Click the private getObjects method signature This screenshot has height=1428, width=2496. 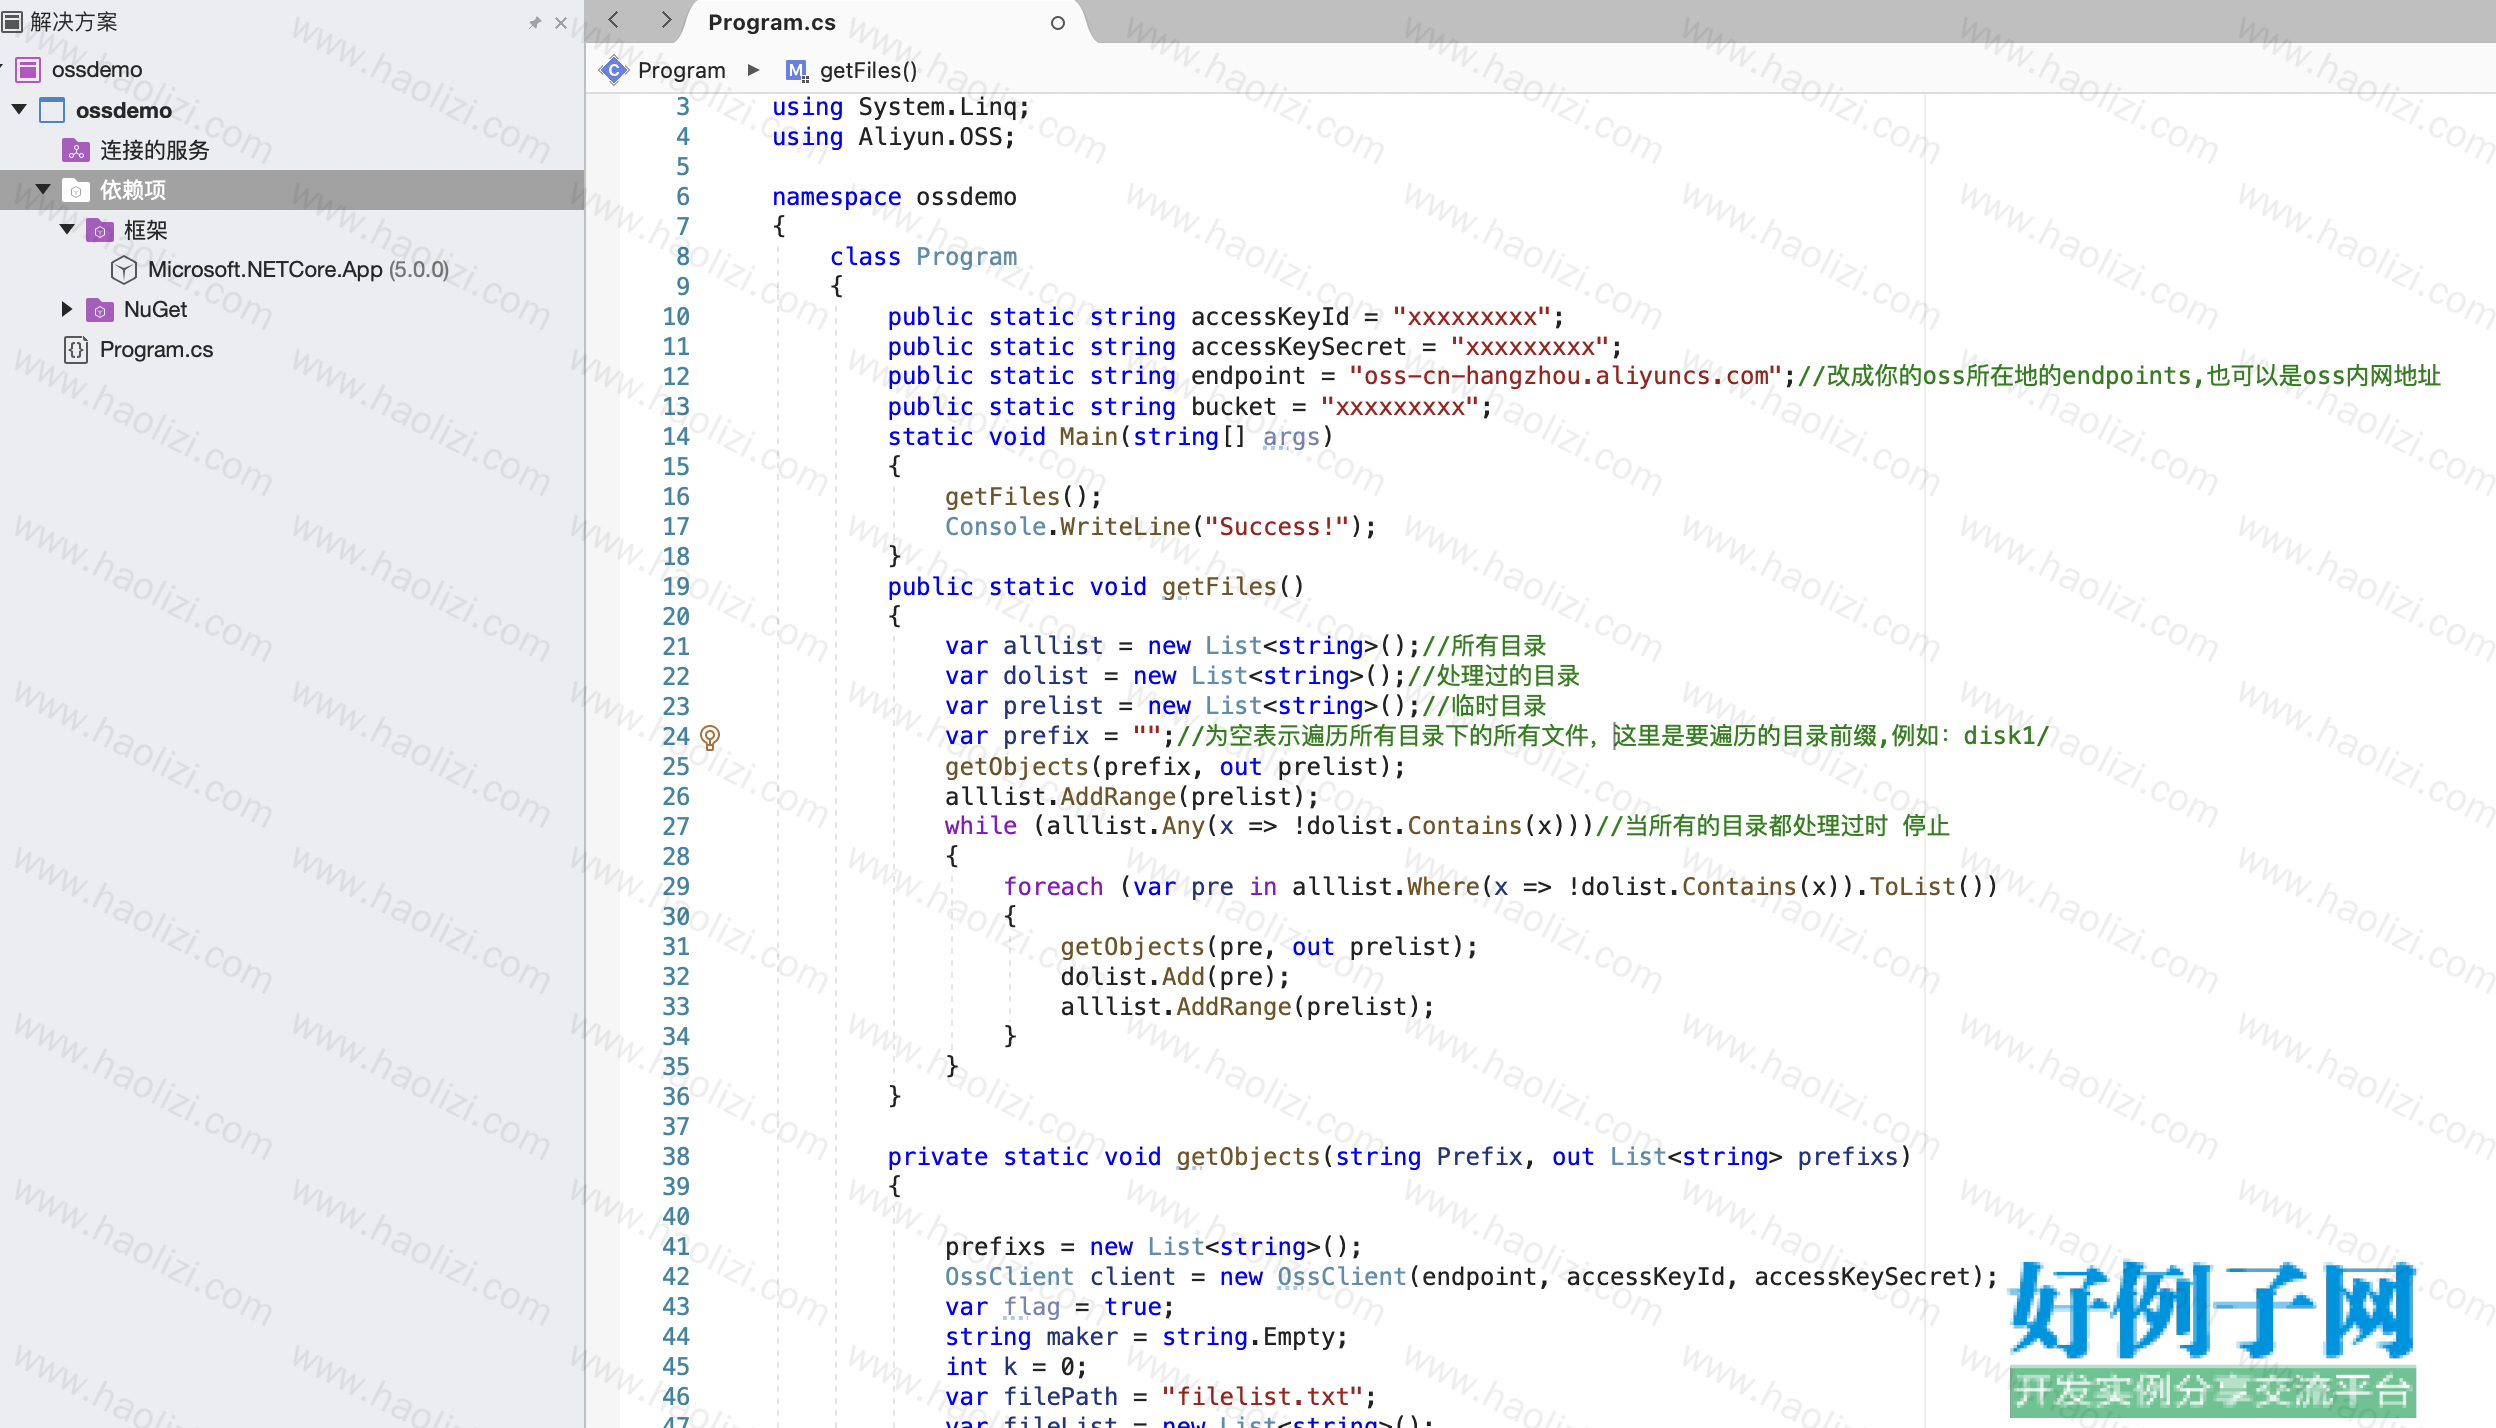(1399, 1157)
